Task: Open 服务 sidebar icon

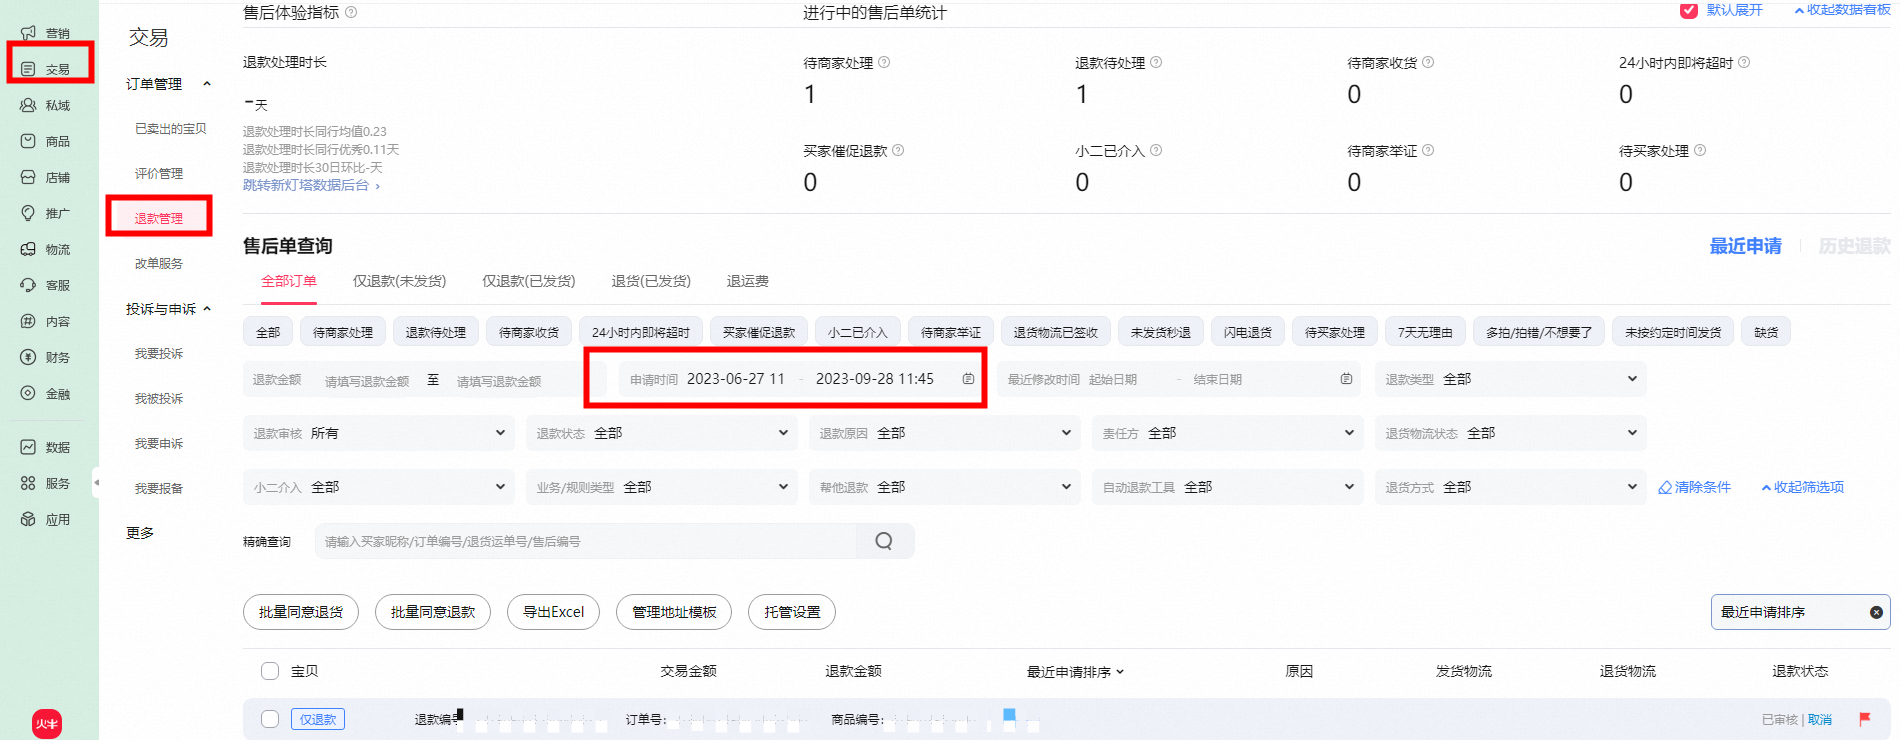Action: point(28,483)
